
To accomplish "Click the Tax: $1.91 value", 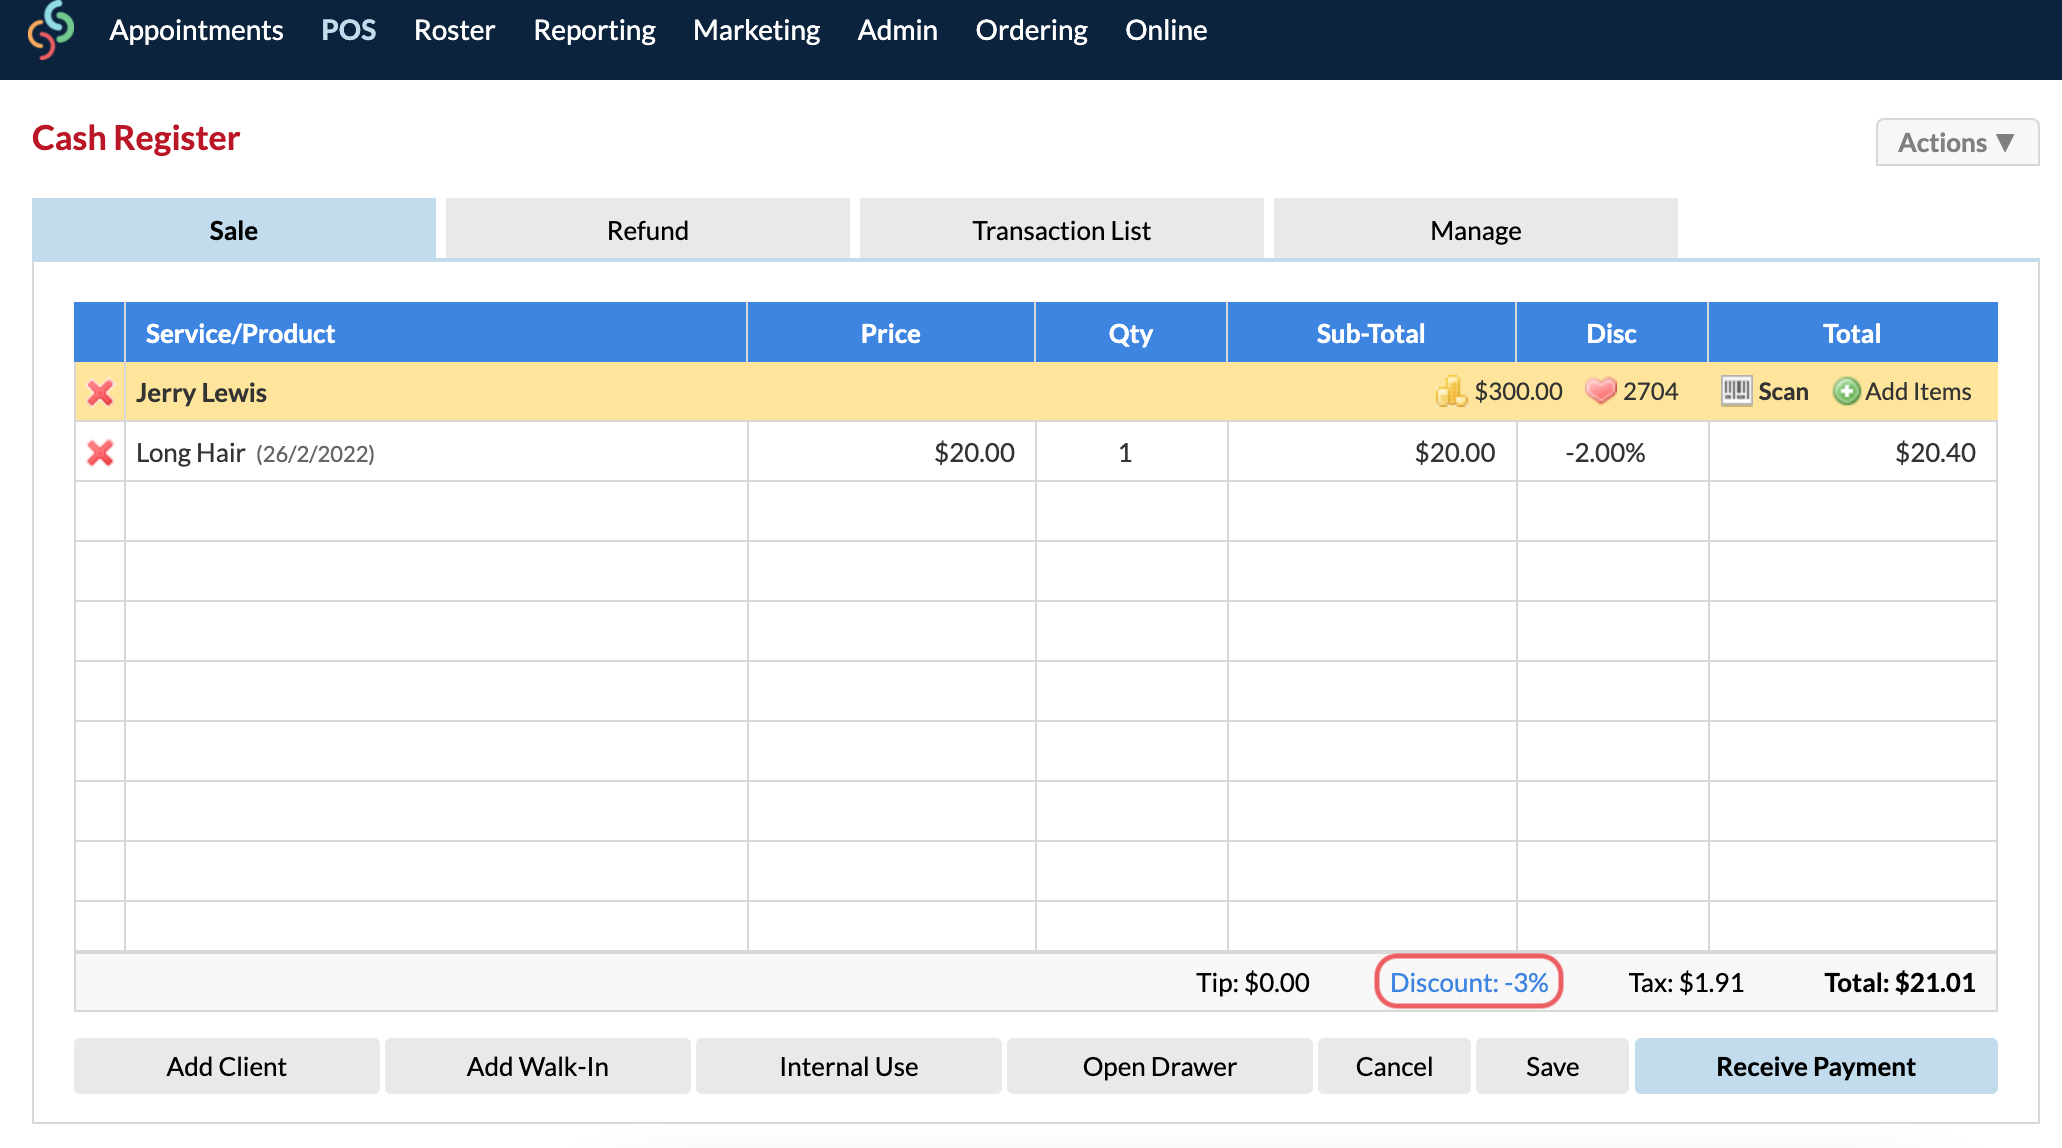I will coord(1686,982).
